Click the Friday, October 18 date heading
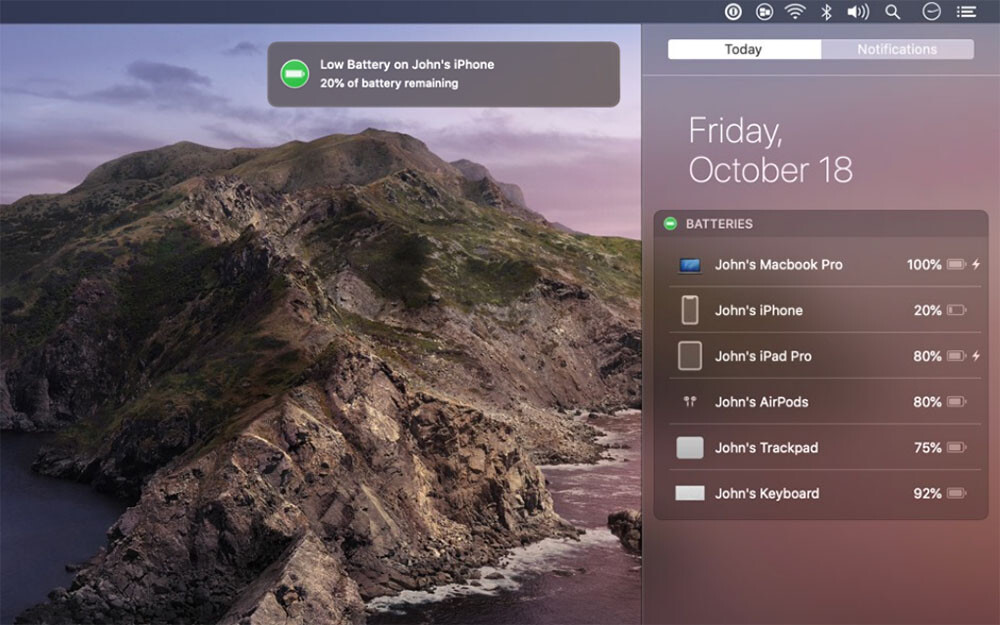Screen dimensions: 1000x625 point(770,151)
